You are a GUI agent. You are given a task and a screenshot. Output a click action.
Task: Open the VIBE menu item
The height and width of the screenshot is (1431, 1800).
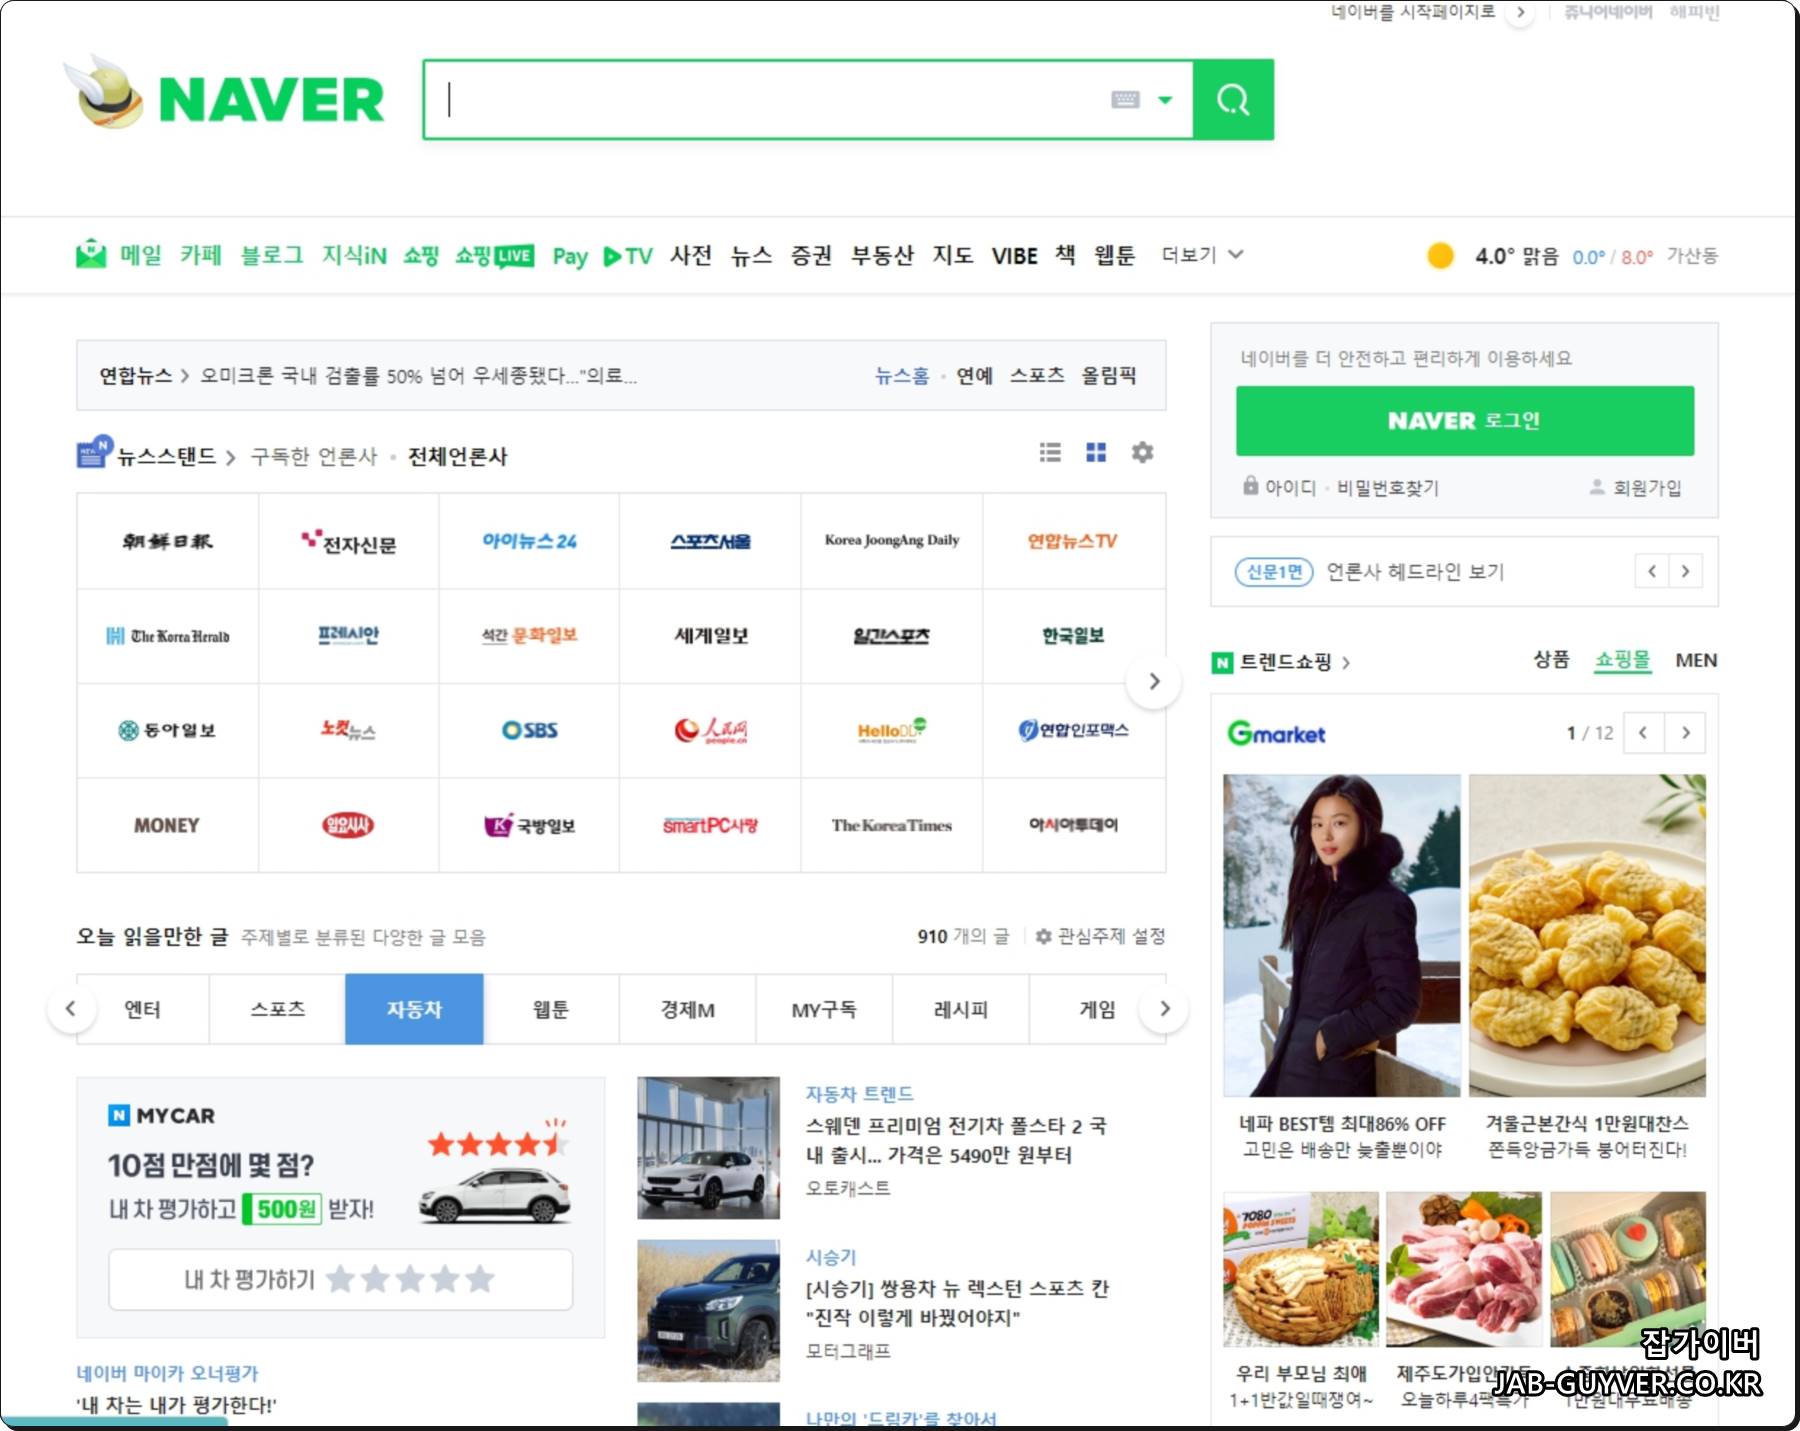click(1014, 255)
